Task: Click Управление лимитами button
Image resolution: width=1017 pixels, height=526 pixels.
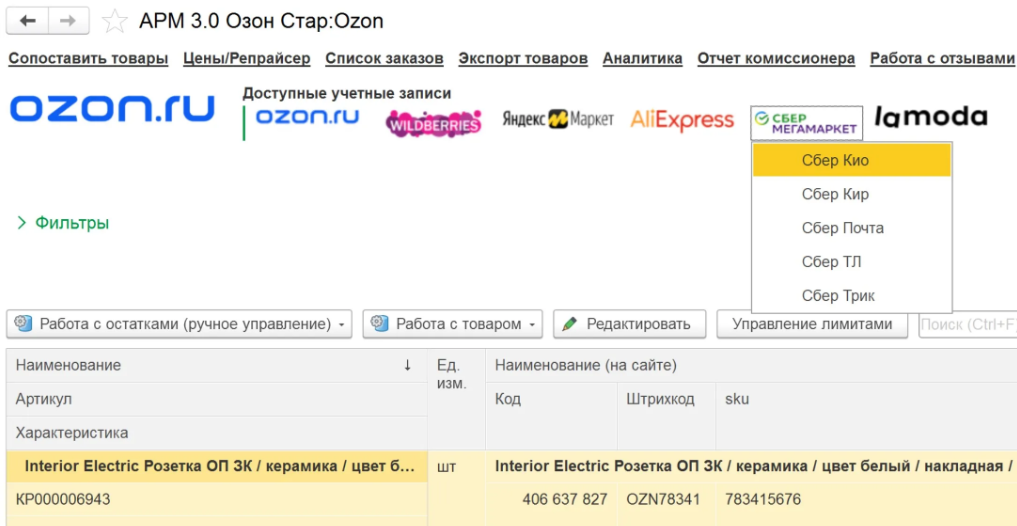Action: [x=811, y=324]
